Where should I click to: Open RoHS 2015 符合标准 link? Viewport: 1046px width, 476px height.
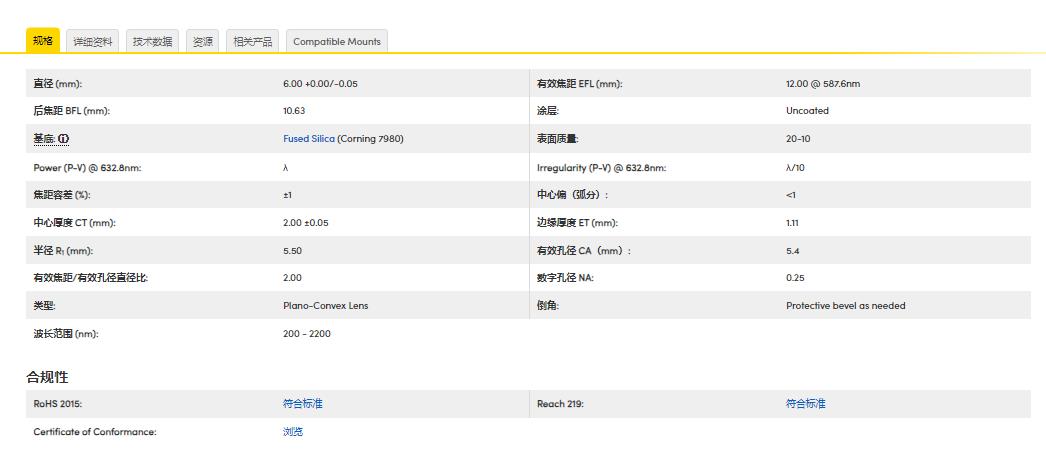(x=303, y=403)
